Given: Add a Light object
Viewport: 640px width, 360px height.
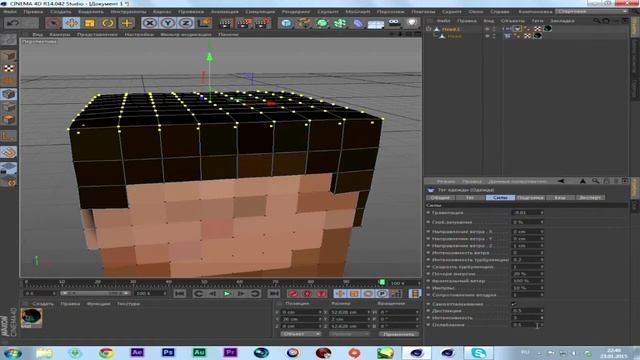Looking at the screenshot, I should tap(412, 23).
